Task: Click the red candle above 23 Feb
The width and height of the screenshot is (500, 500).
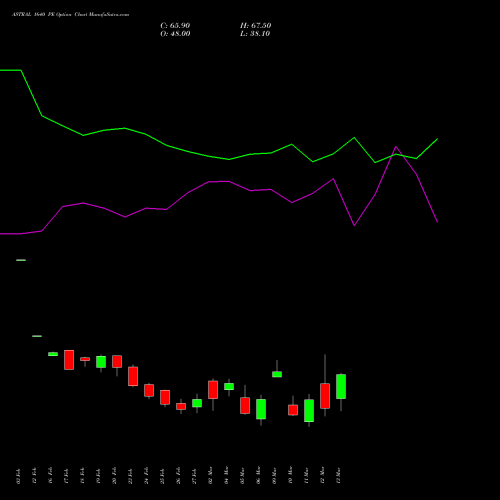Action: click(x=133, y=376)
